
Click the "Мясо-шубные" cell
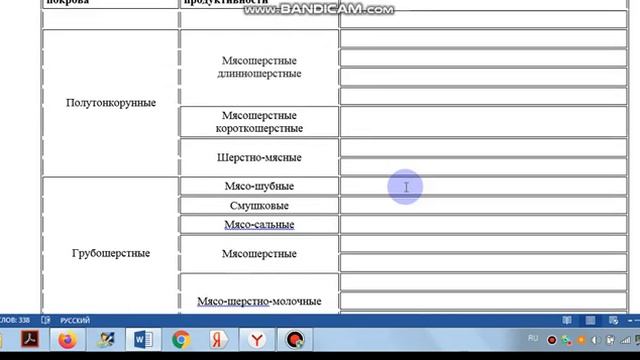click(x=259, y=186)
